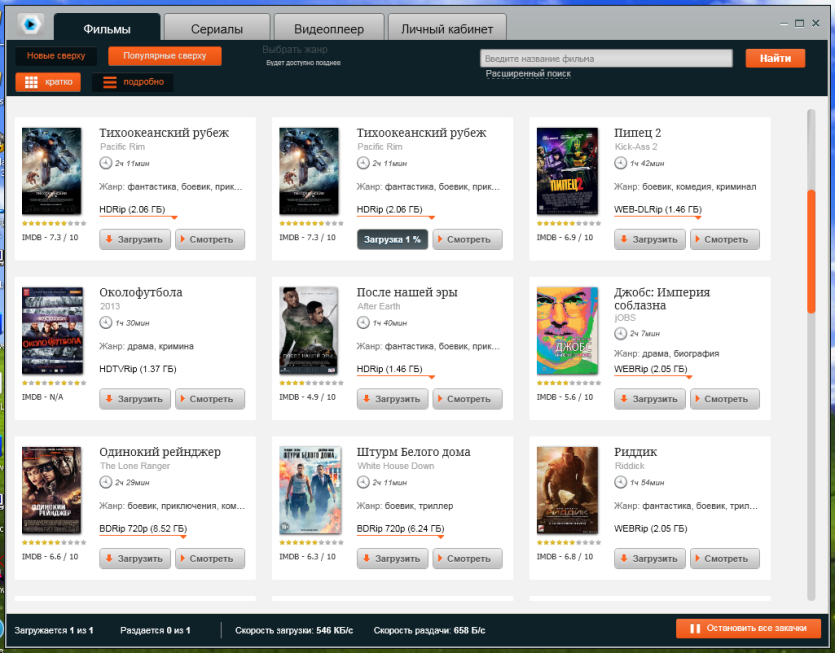The width and height of the screenshot is (835, 653).
Task: Open the Джобс poster
Action: (x=567, y=330)
